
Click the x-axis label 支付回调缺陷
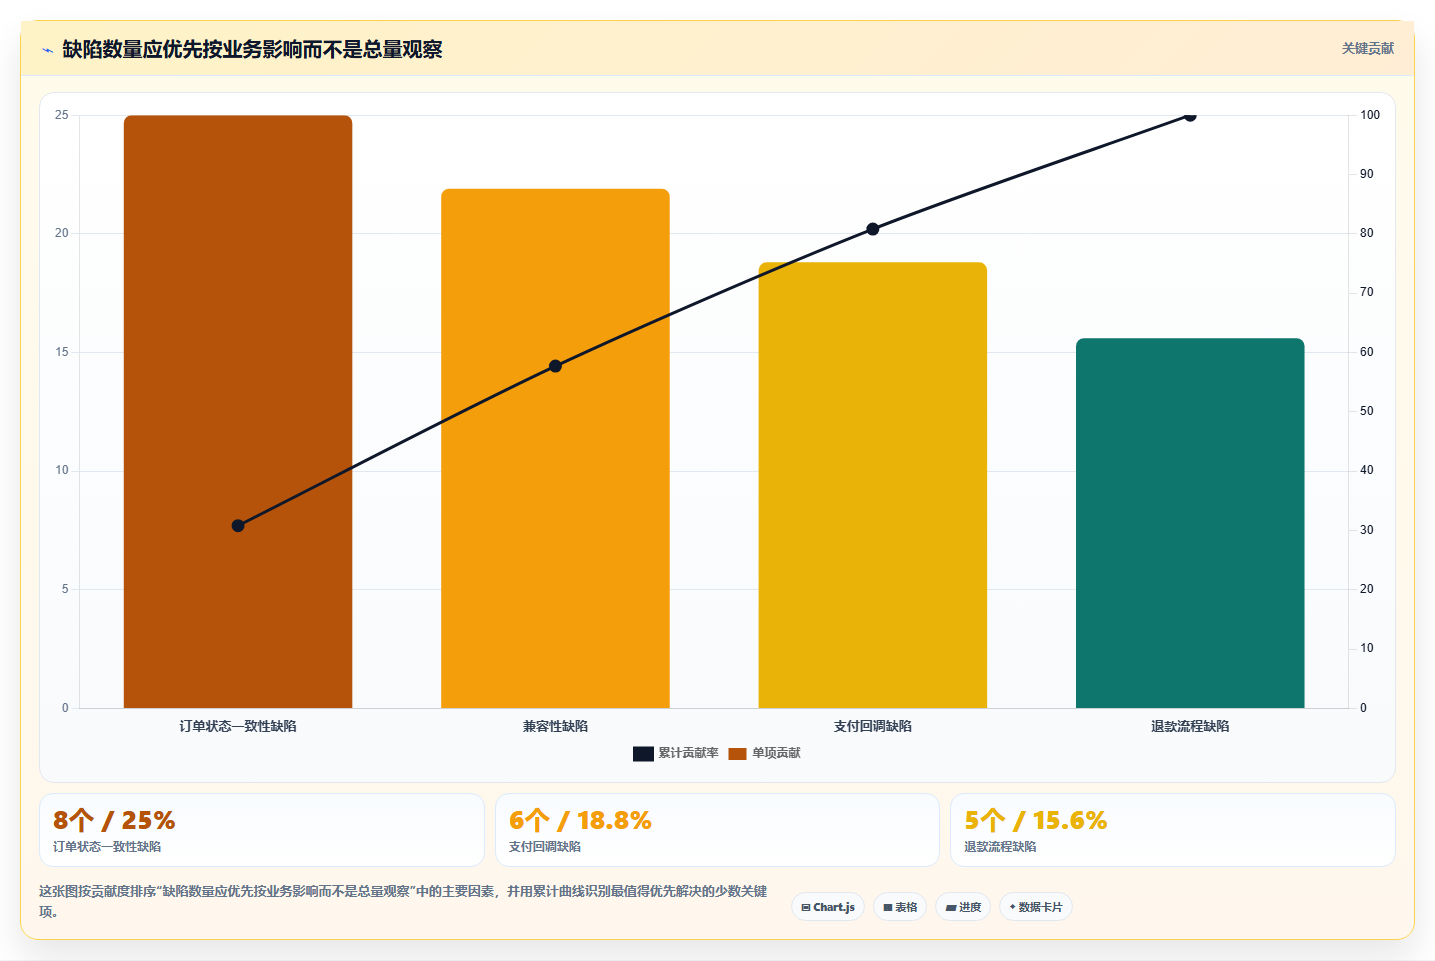click(873, 726)
